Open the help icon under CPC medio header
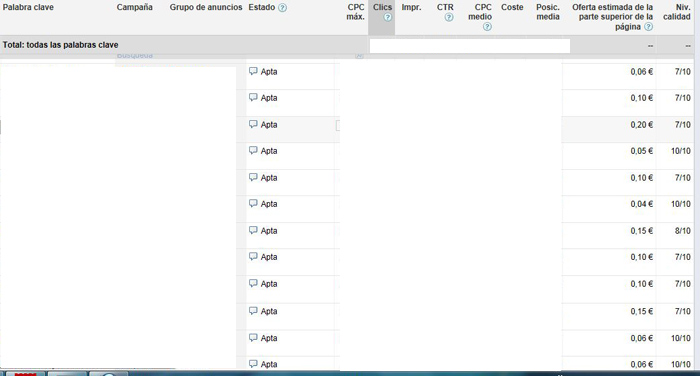Viewport: 700px width, 376px height. coord(487,27)
